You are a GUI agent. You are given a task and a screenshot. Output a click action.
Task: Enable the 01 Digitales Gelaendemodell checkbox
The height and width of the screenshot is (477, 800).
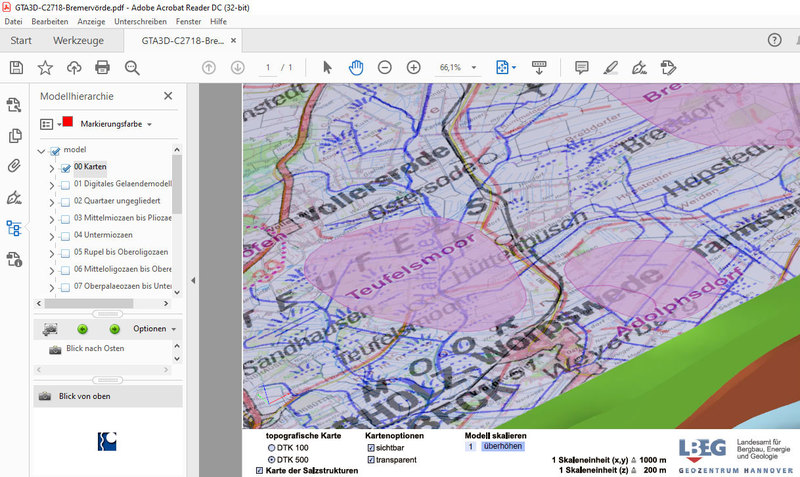[65, 184]
